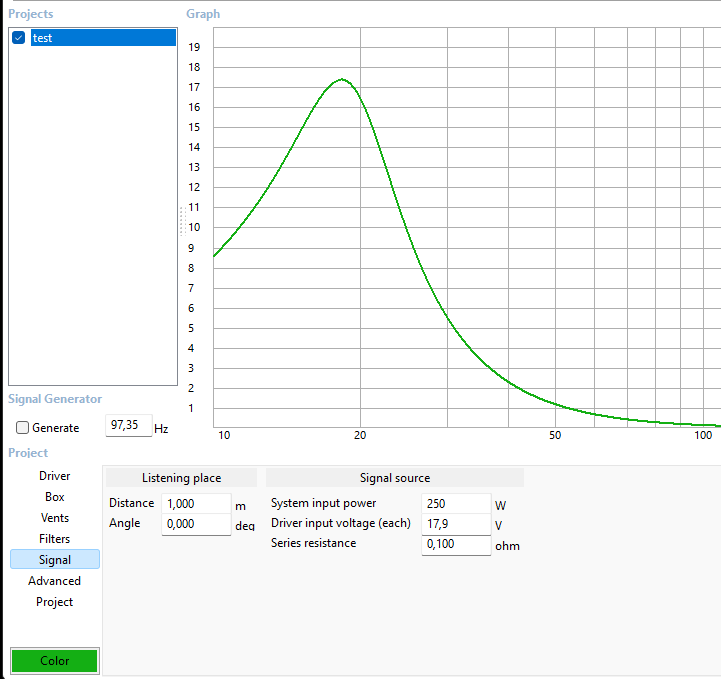Go to the Filters tab

(55, 539)
